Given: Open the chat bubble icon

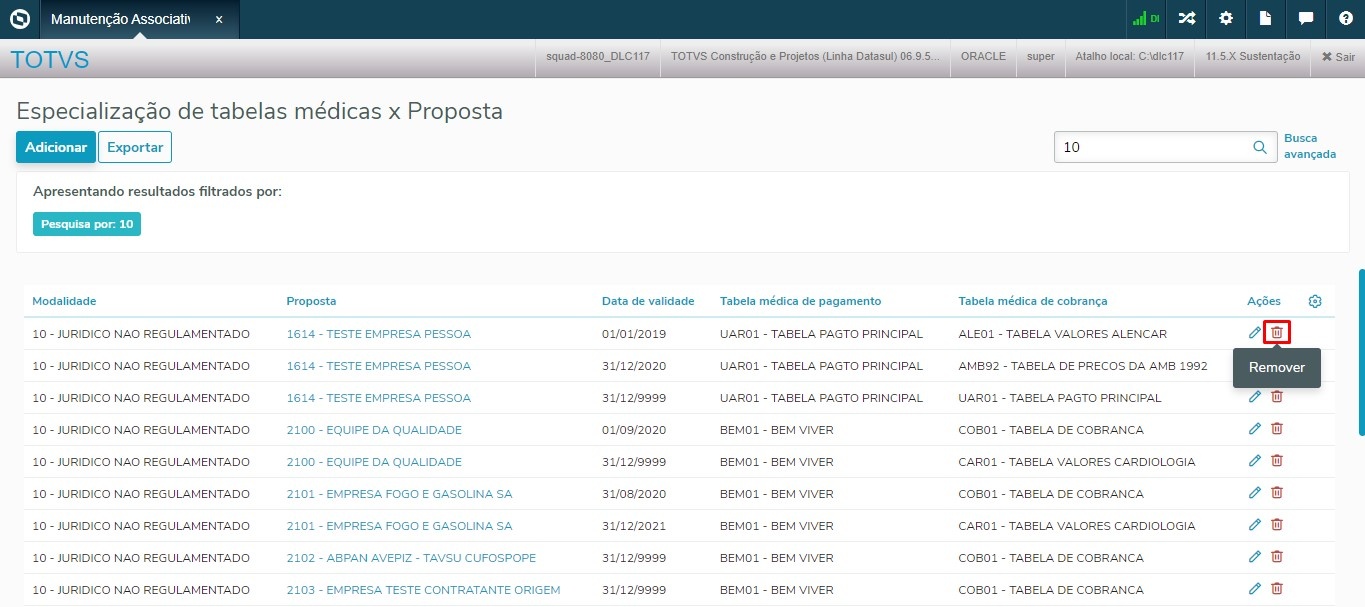Looking at the screenshot, I should 1305,19.
